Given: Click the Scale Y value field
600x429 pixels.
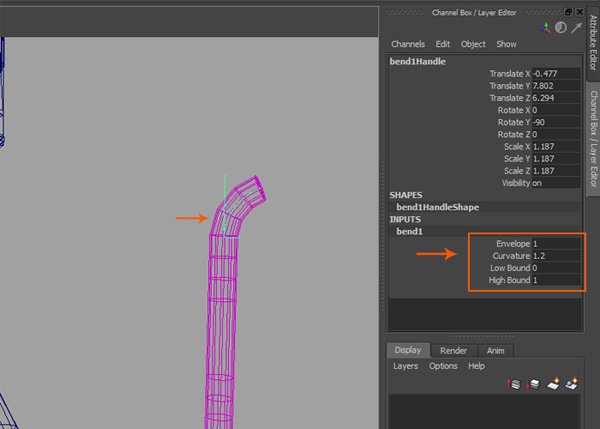Looking at the screenshot, I should (556, 159).
